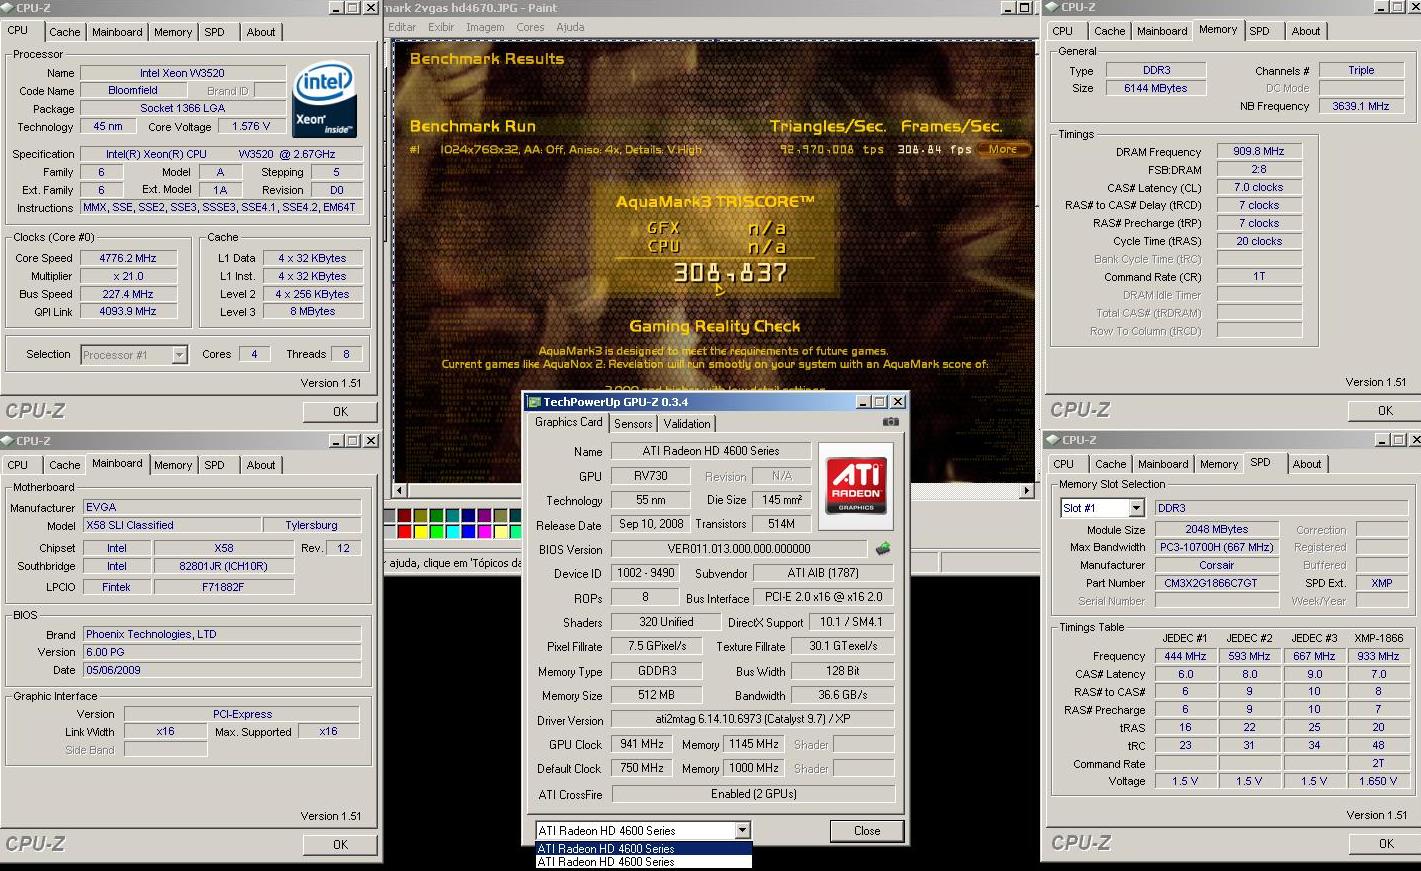Click the green BIOS save chip icon
Screen dimensions: 1421x871
click(883, 548)
